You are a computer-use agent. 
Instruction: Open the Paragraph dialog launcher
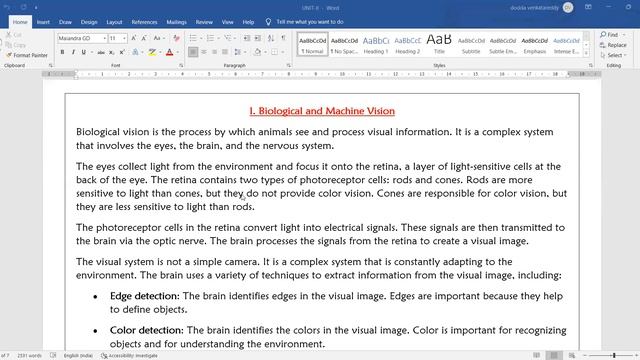289,65
